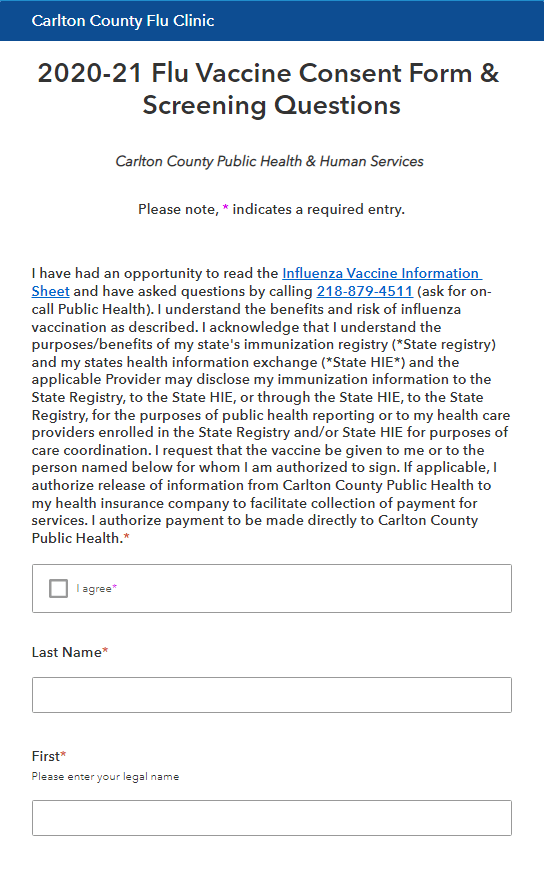Click the 218-879-4511 phone number link

pos(365,291)
